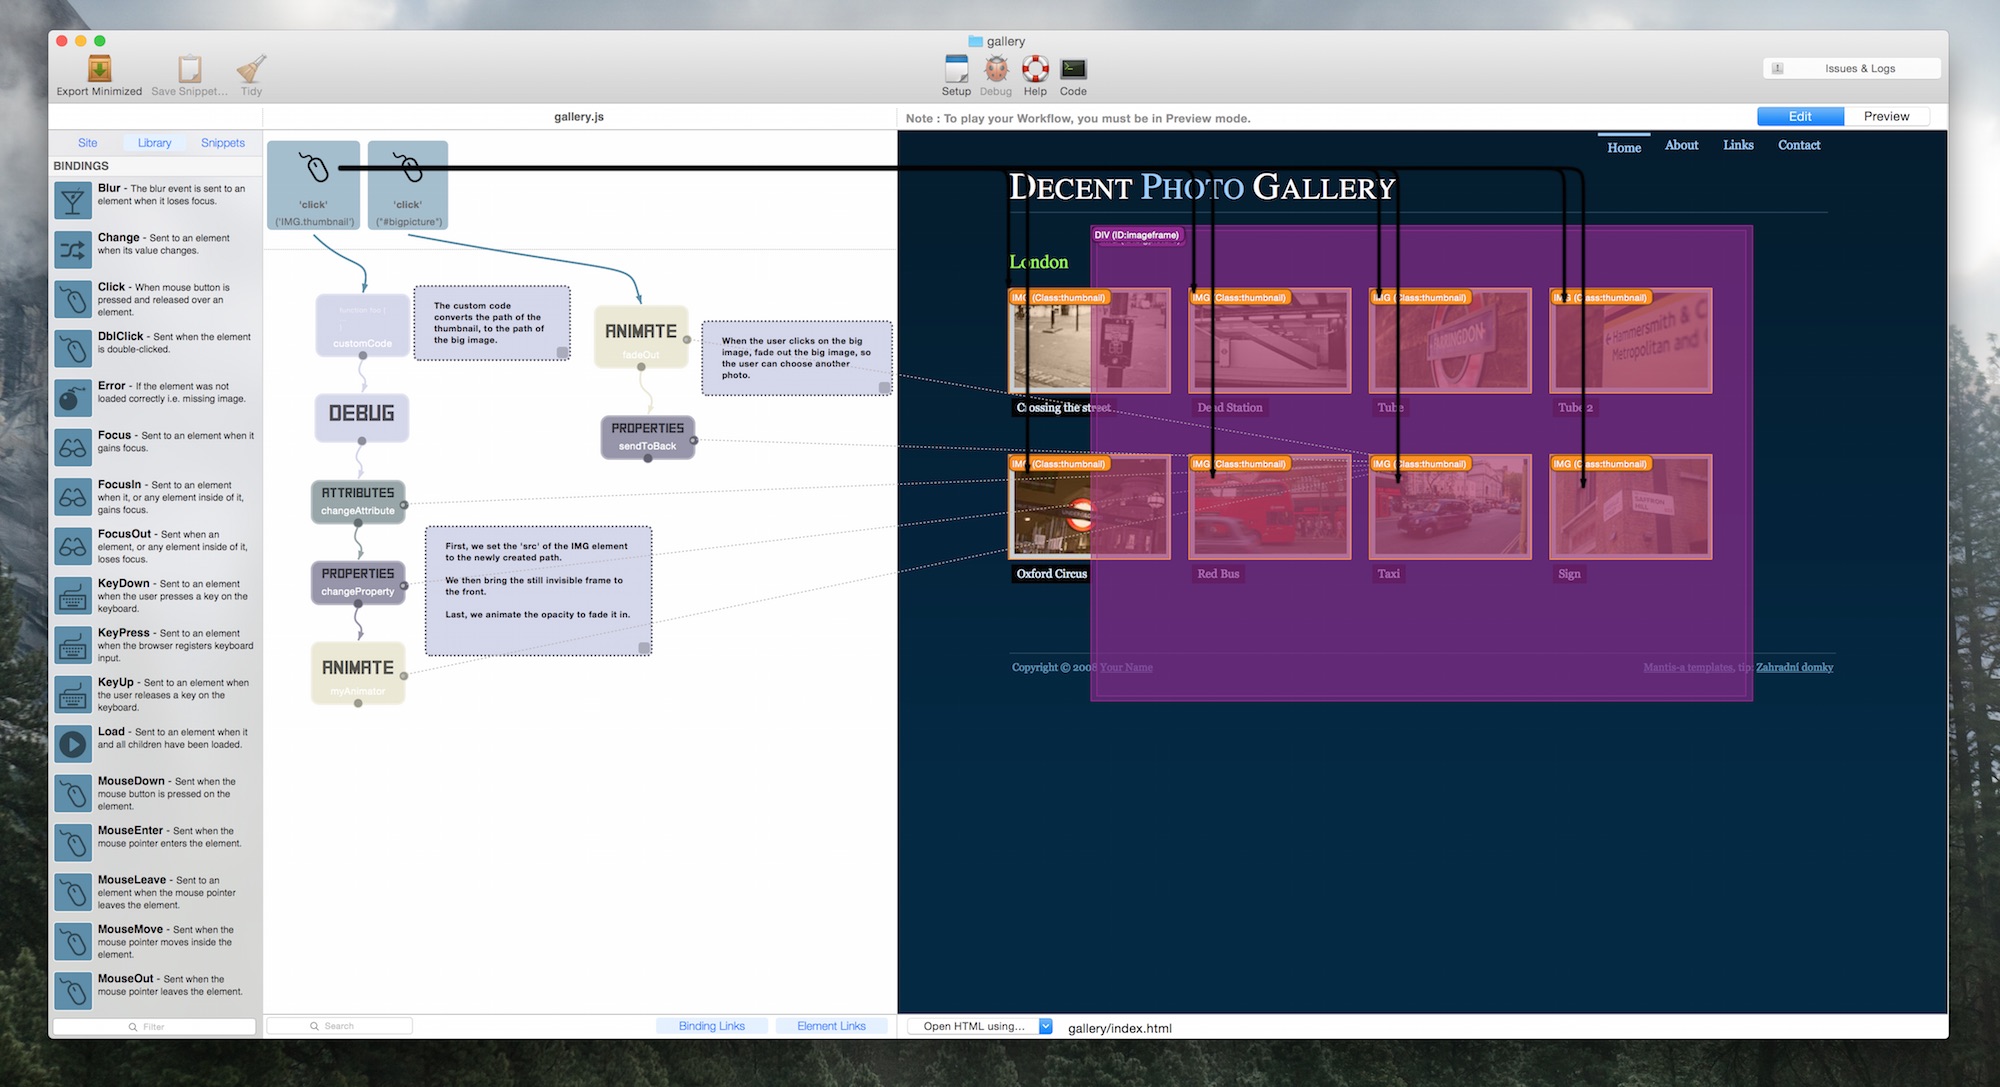Click the Red Bus thumbnail
Screen dimensions: 2000x1087
point(1270,507)
